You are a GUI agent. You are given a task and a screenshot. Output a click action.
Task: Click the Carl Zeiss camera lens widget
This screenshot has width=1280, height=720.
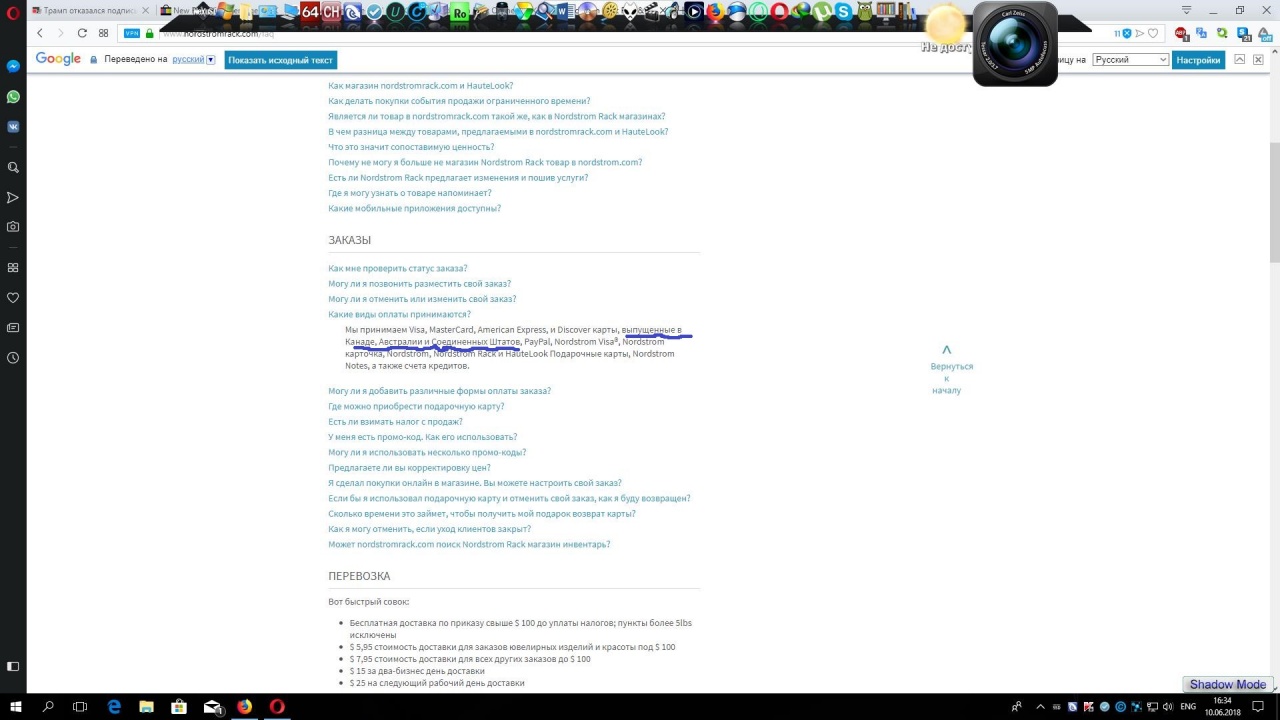[x=1015, y=44]
